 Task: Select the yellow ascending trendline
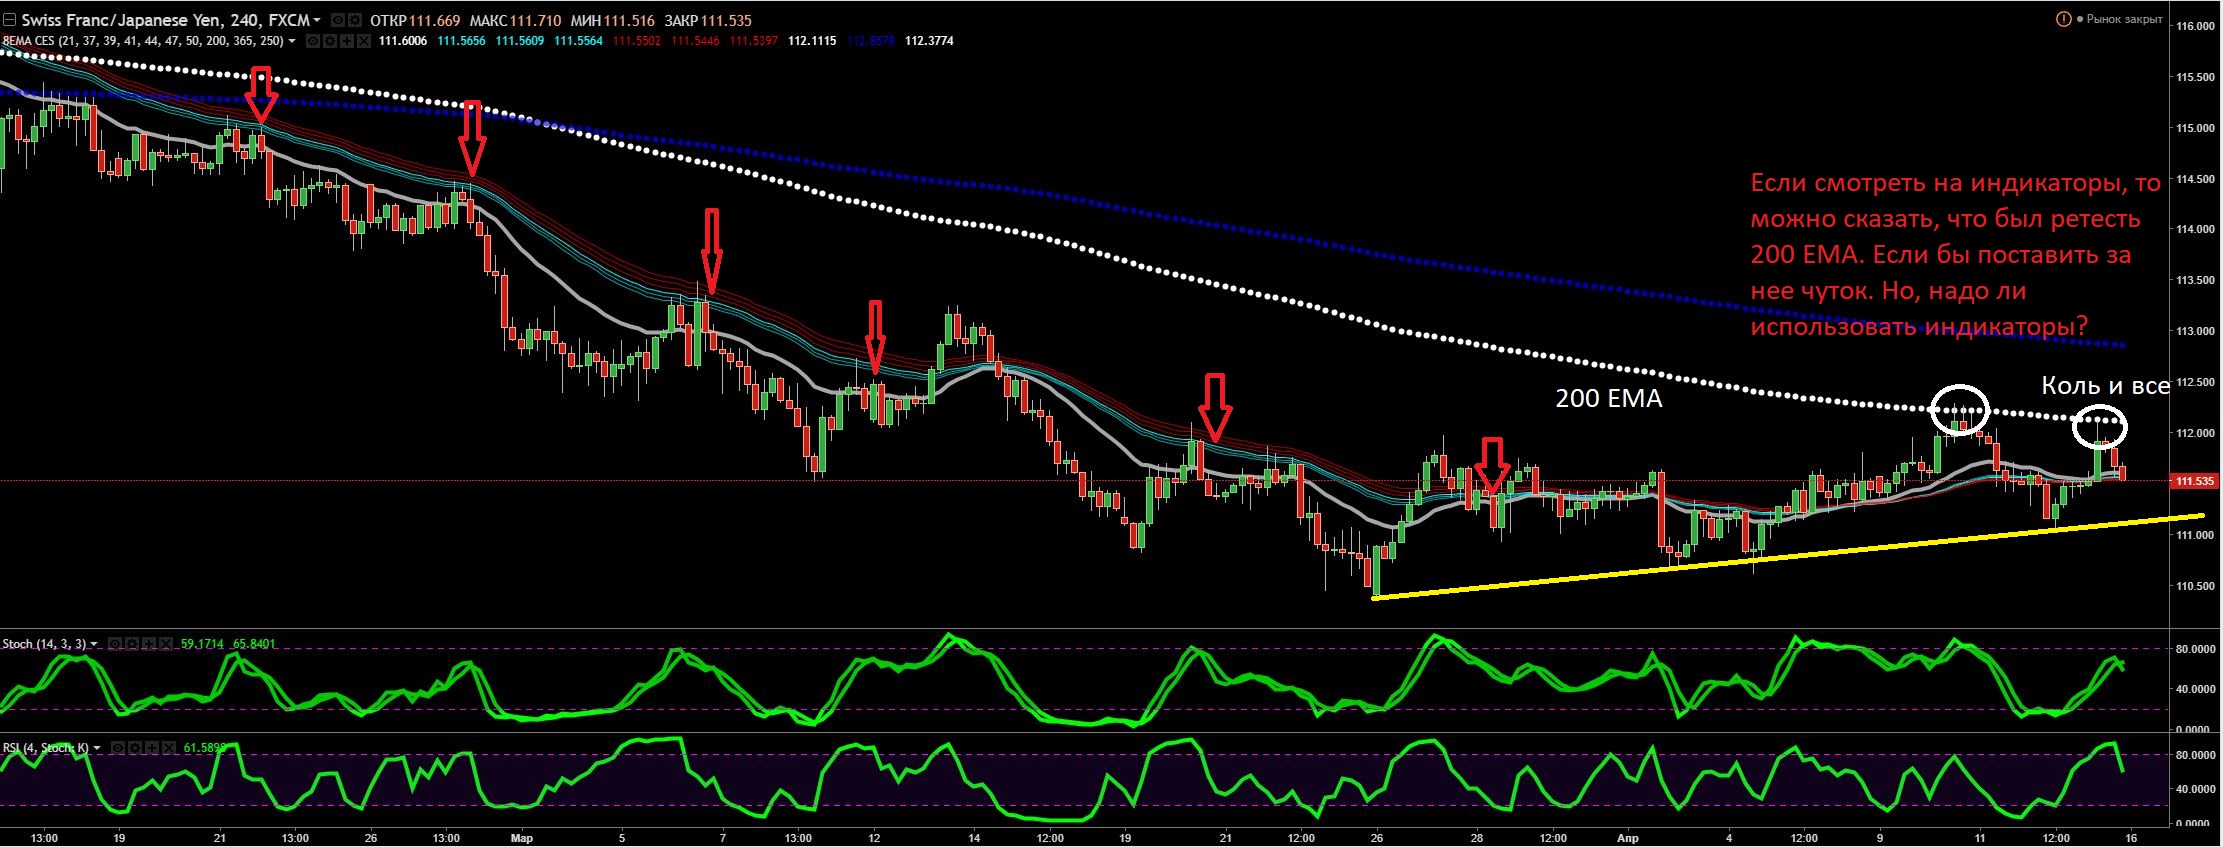tap(1788, 557)
